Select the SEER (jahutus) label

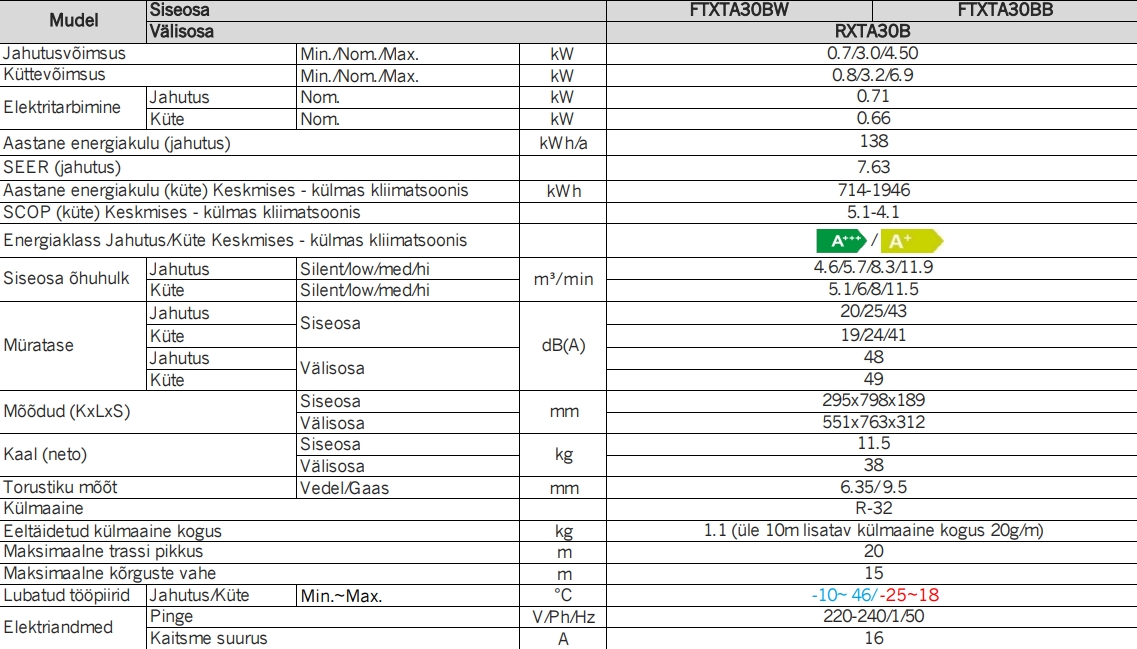62,168
